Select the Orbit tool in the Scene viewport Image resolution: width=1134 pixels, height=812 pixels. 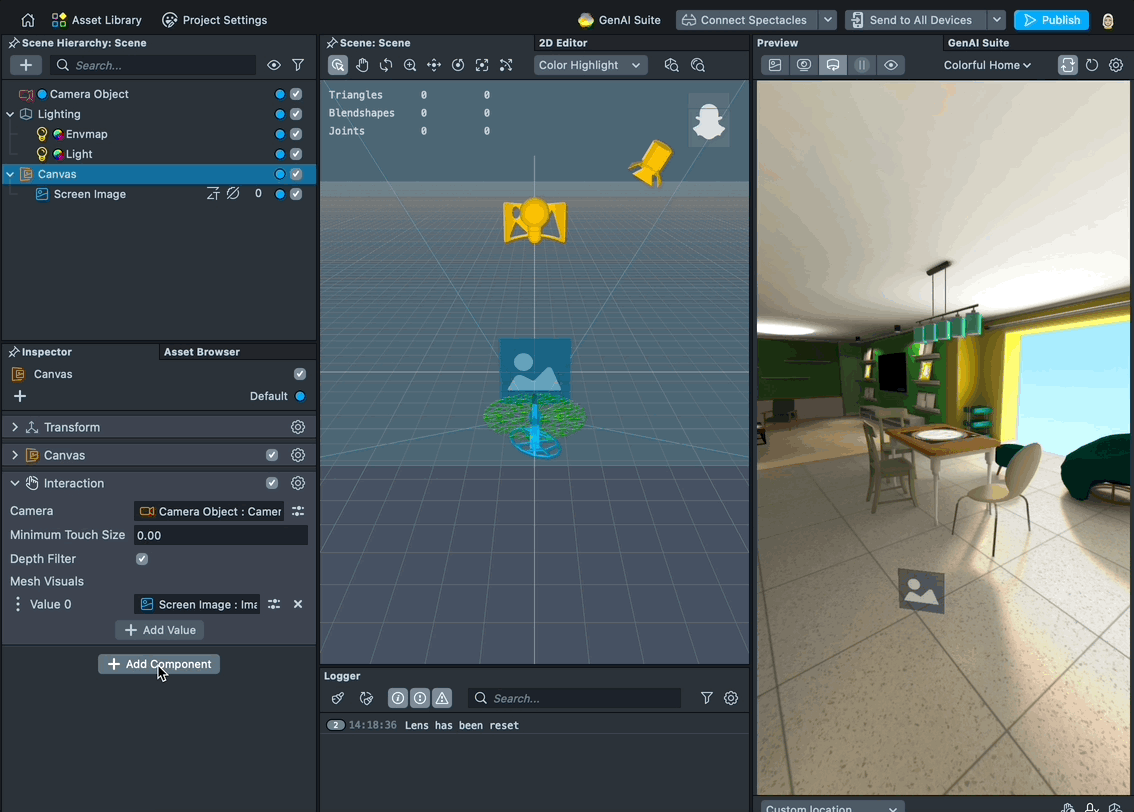(386, 64)
